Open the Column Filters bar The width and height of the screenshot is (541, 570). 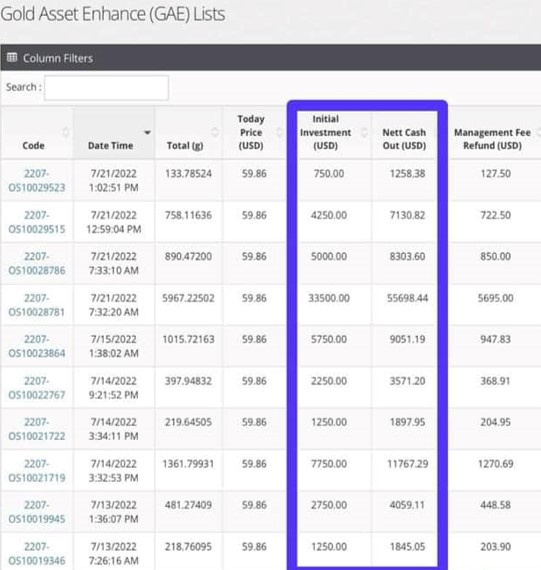pos(270,58)
